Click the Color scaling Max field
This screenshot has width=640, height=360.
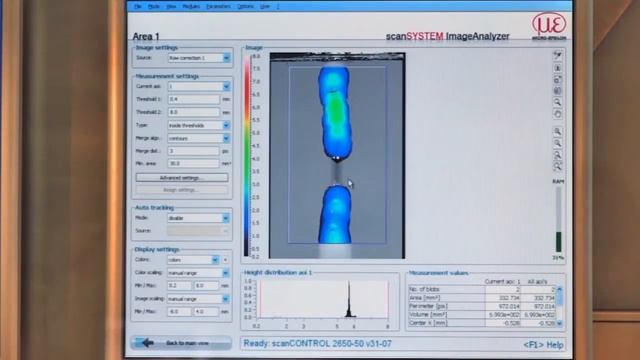coord(207,286)
